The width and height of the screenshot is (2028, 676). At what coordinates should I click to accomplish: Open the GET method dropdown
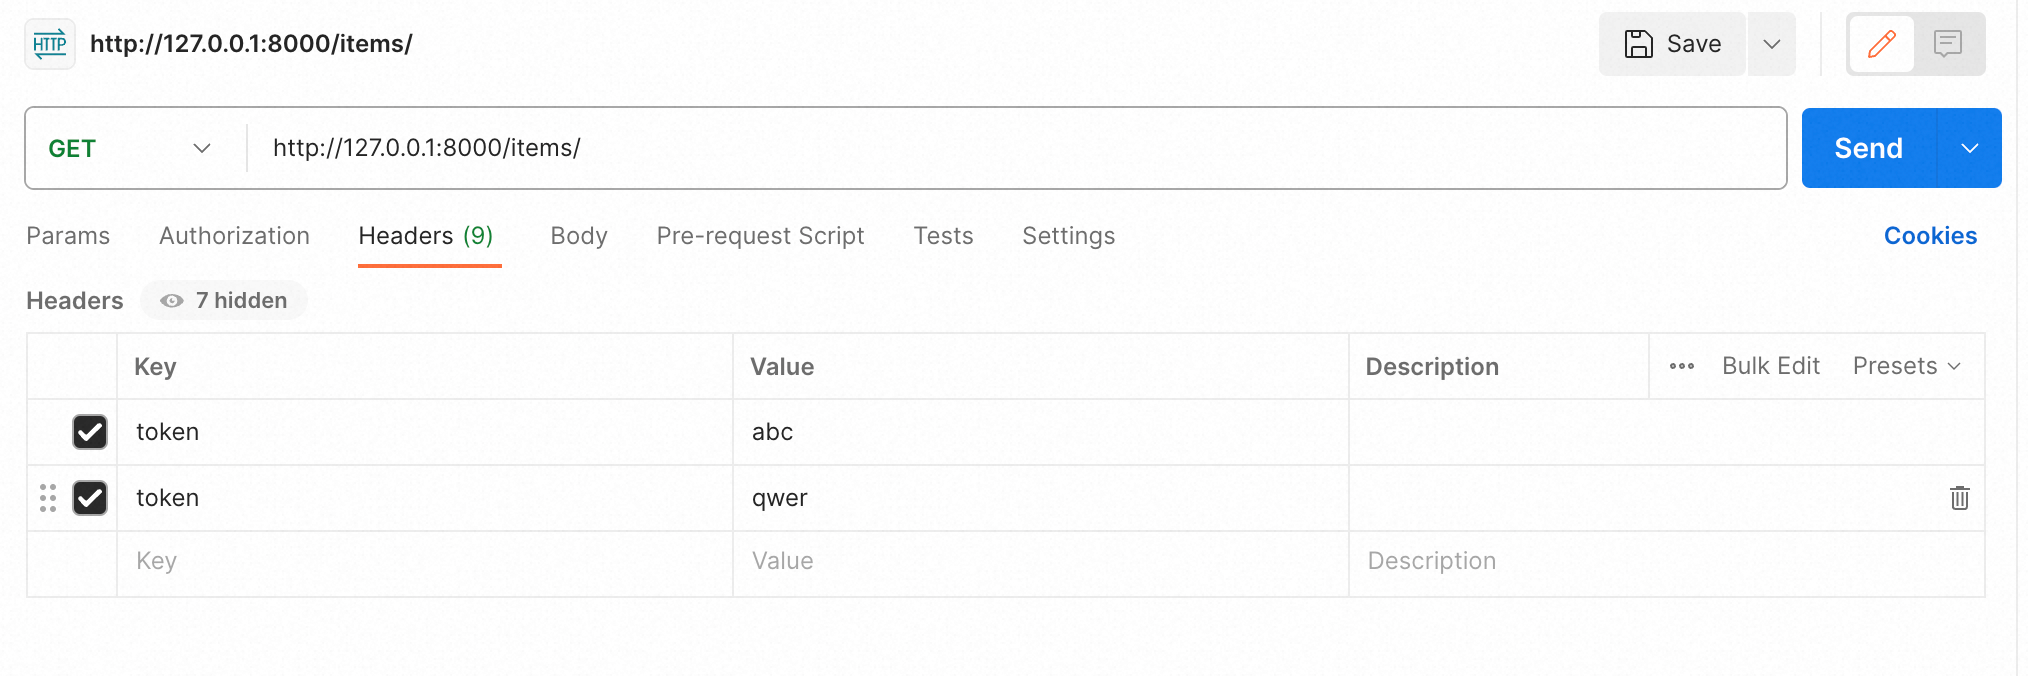[130, 149]
